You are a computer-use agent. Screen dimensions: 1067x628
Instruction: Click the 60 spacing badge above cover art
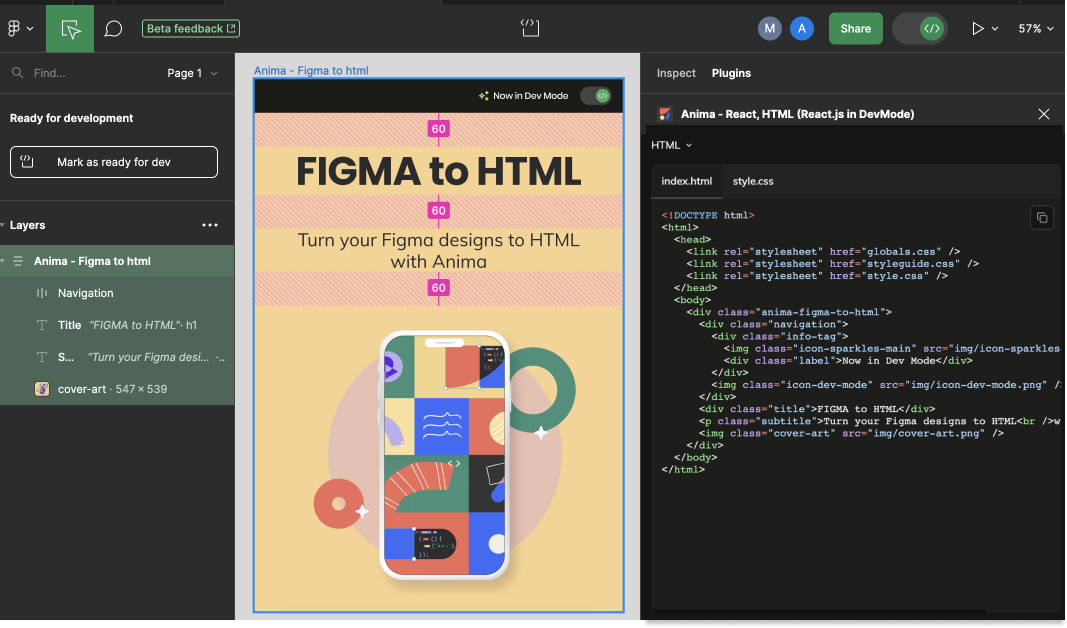tap(438, 288)
